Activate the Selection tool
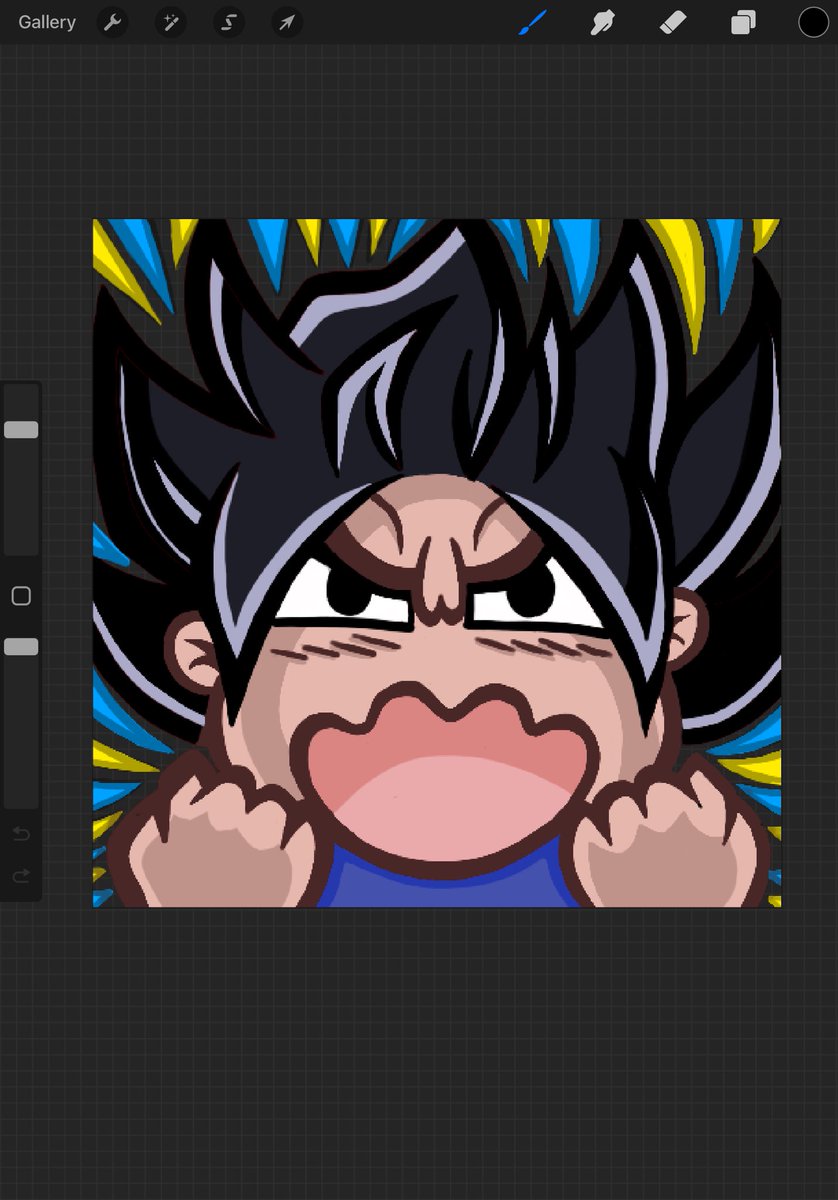 (x=228, y=22)
